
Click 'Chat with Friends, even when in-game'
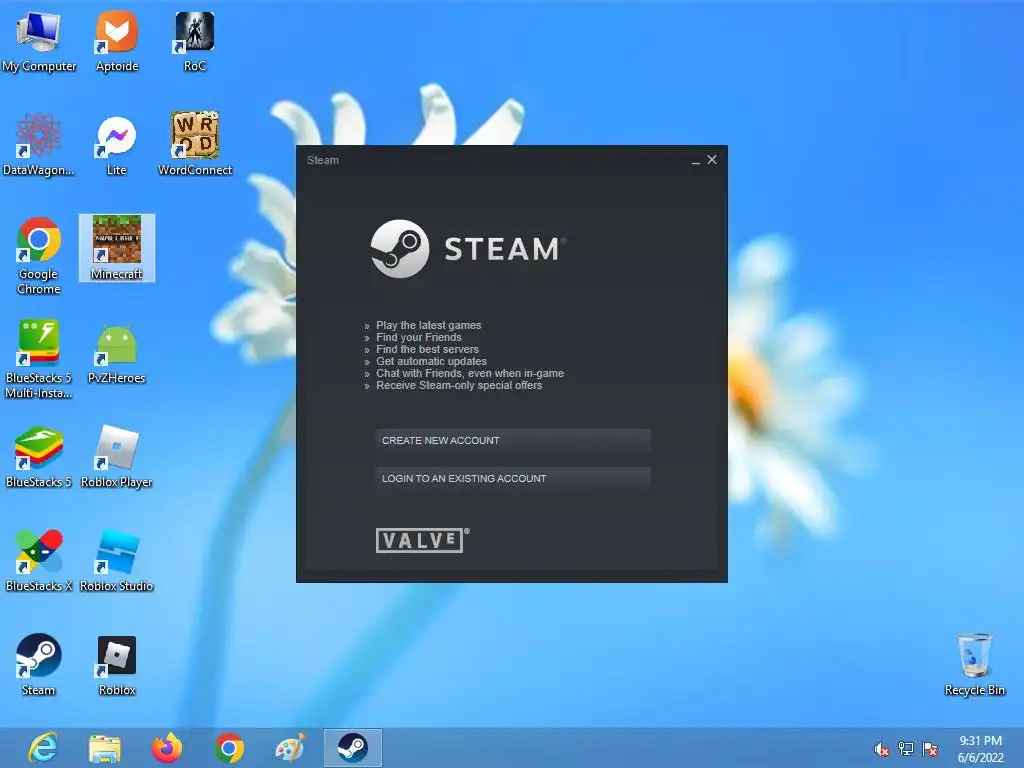click(x=470, y=374)
